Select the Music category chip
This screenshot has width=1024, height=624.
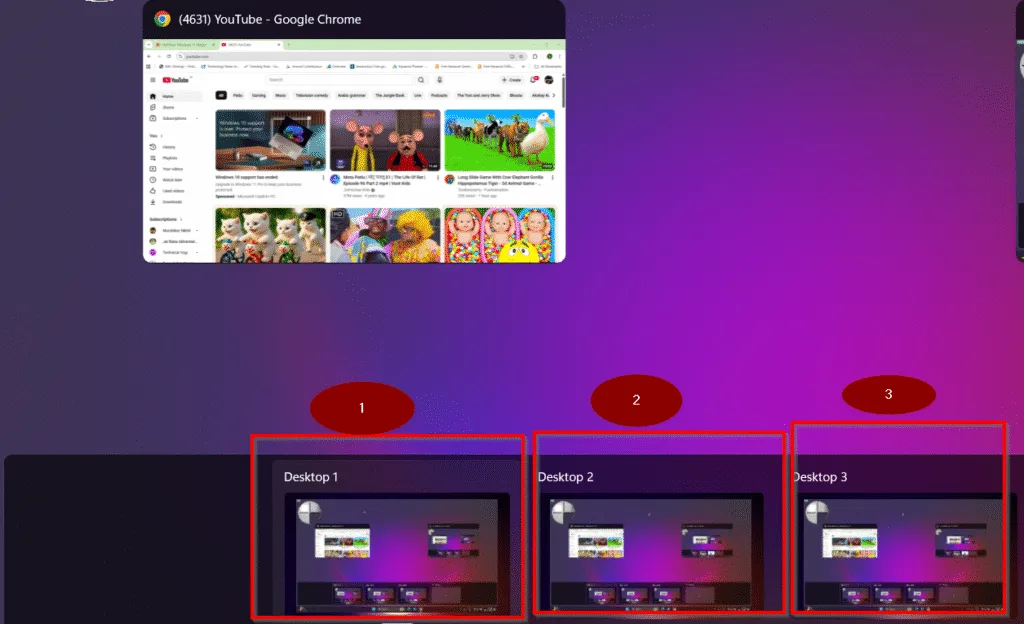click(x=281, y=95)
